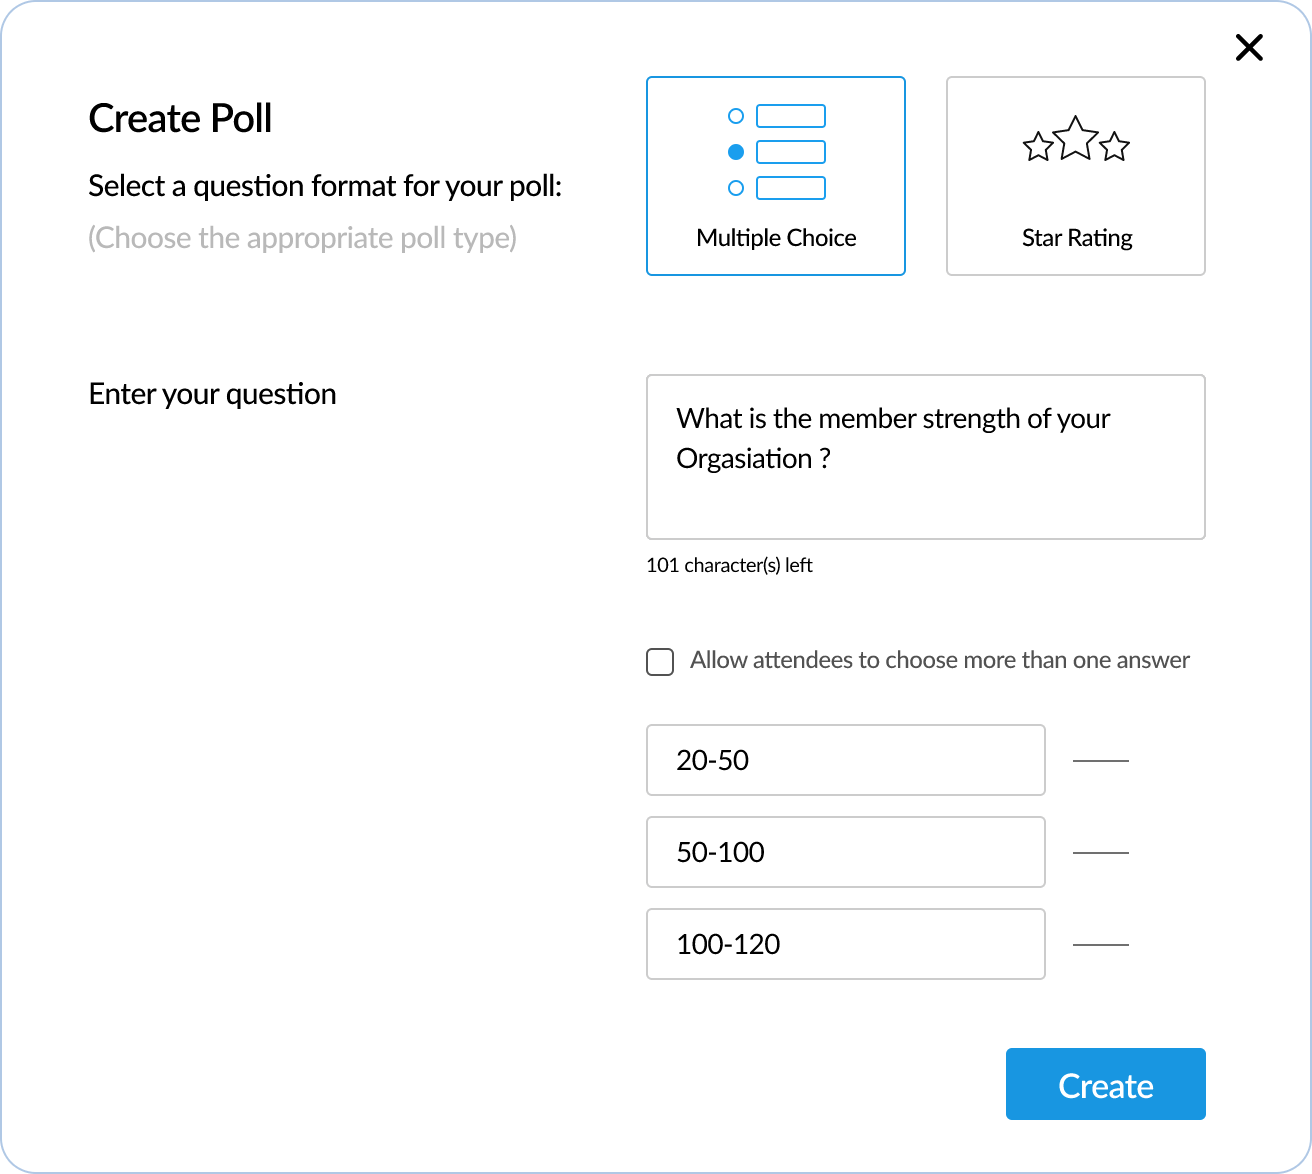1312x1174 pixels.
Task: Click the 'Create Poll' heading
Action: (x=180, y=118)
